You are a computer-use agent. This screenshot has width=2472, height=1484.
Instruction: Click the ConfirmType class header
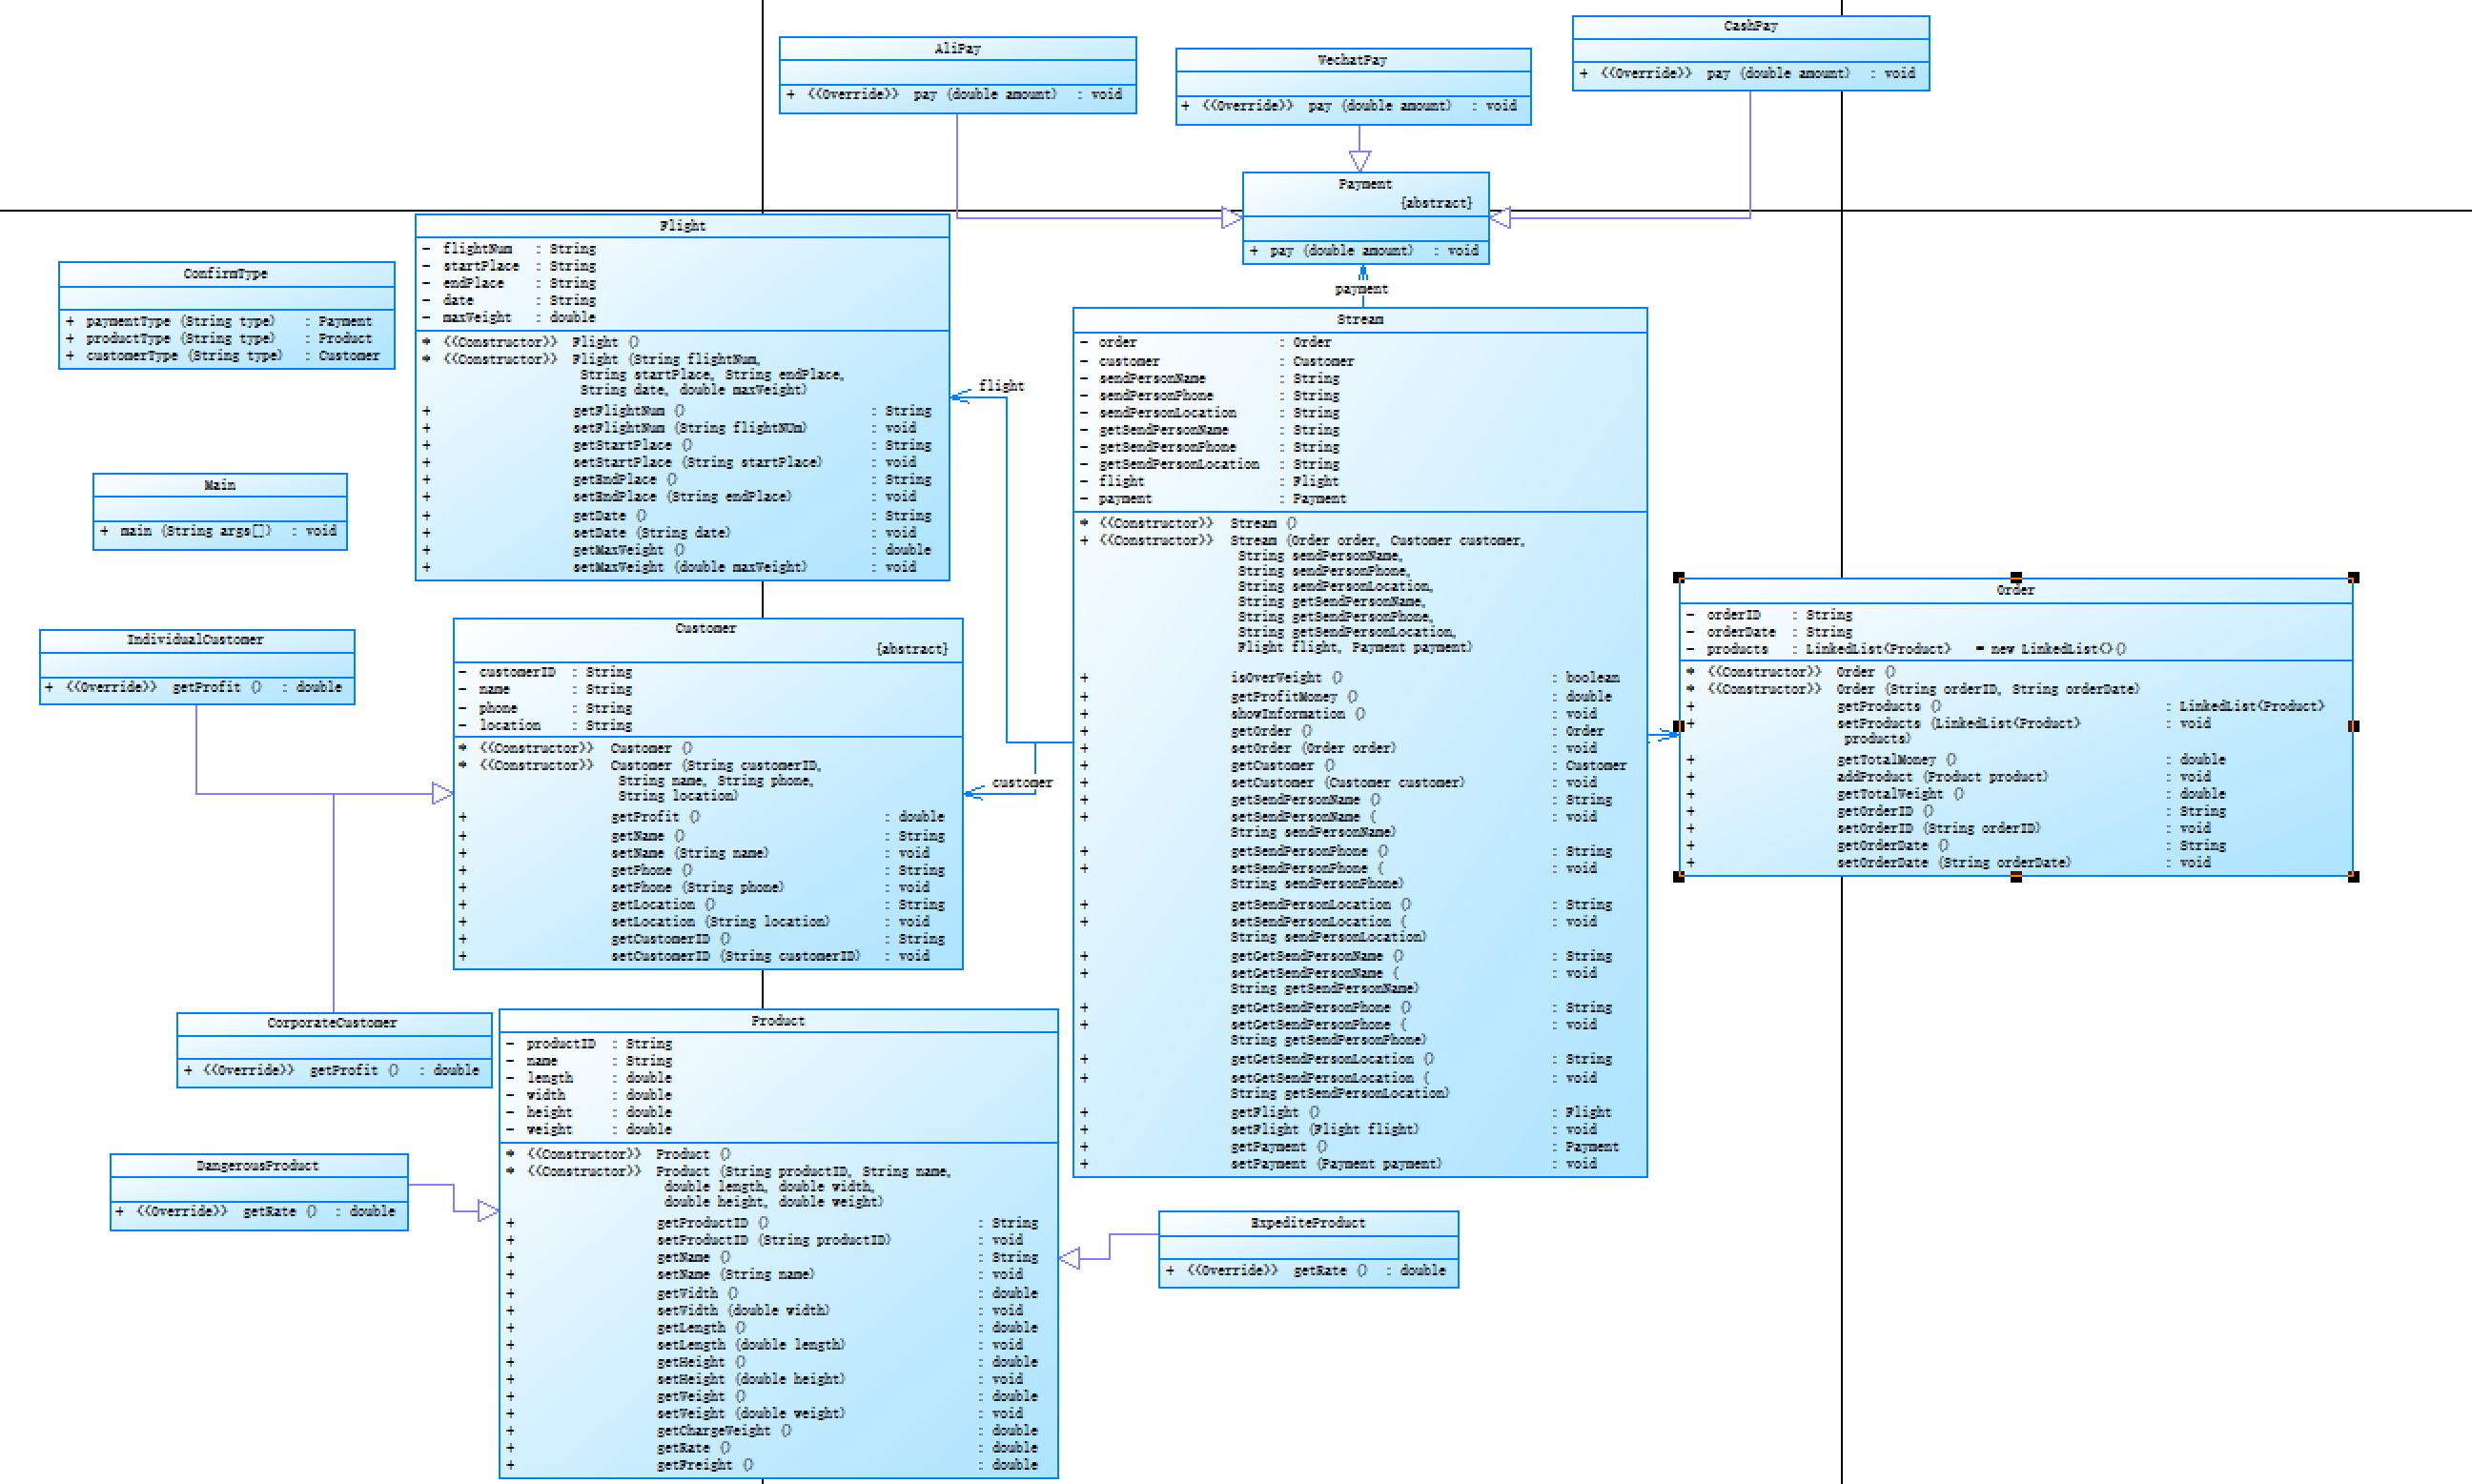[x=225, y=274]
